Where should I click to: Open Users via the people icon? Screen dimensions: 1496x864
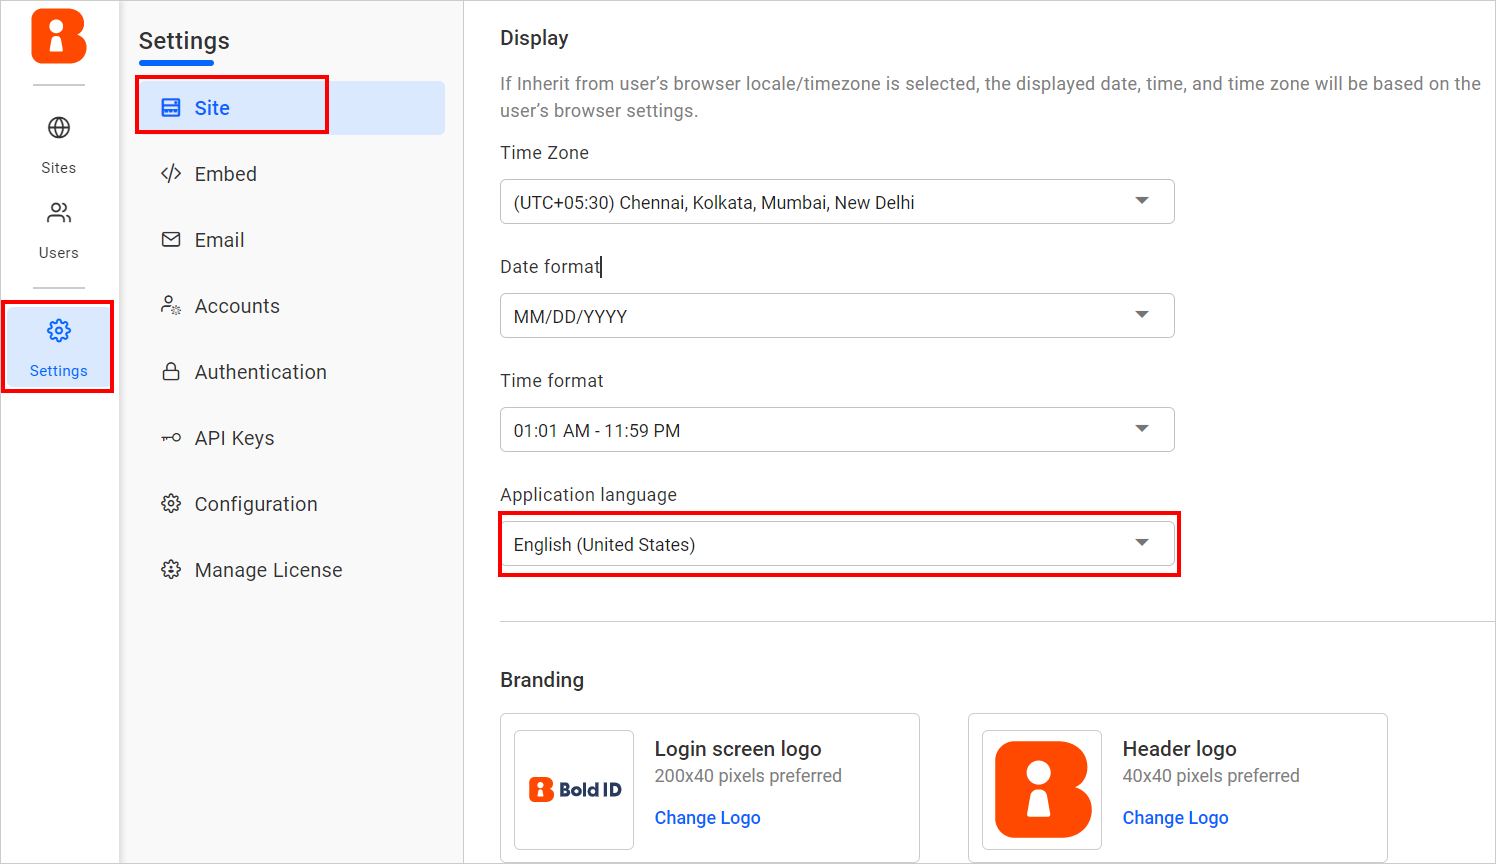(59, 213)
